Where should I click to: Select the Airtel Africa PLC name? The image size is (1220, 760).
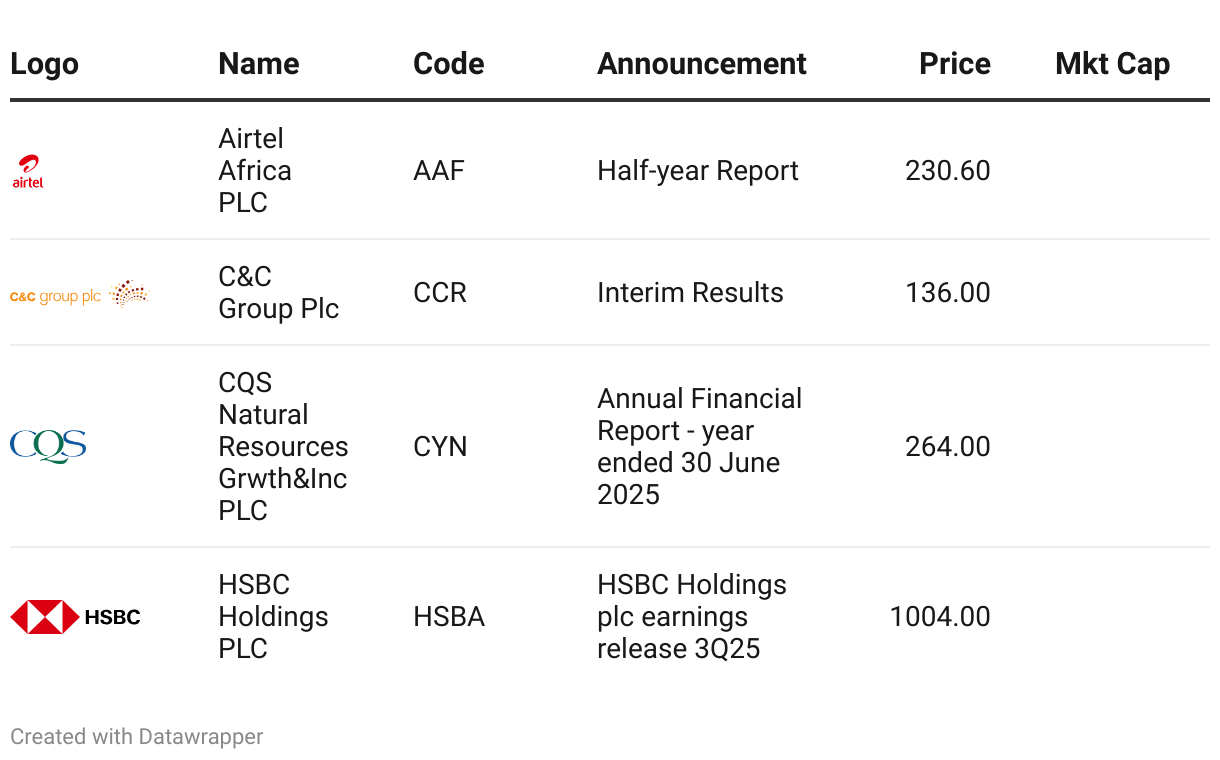[255, 171]
